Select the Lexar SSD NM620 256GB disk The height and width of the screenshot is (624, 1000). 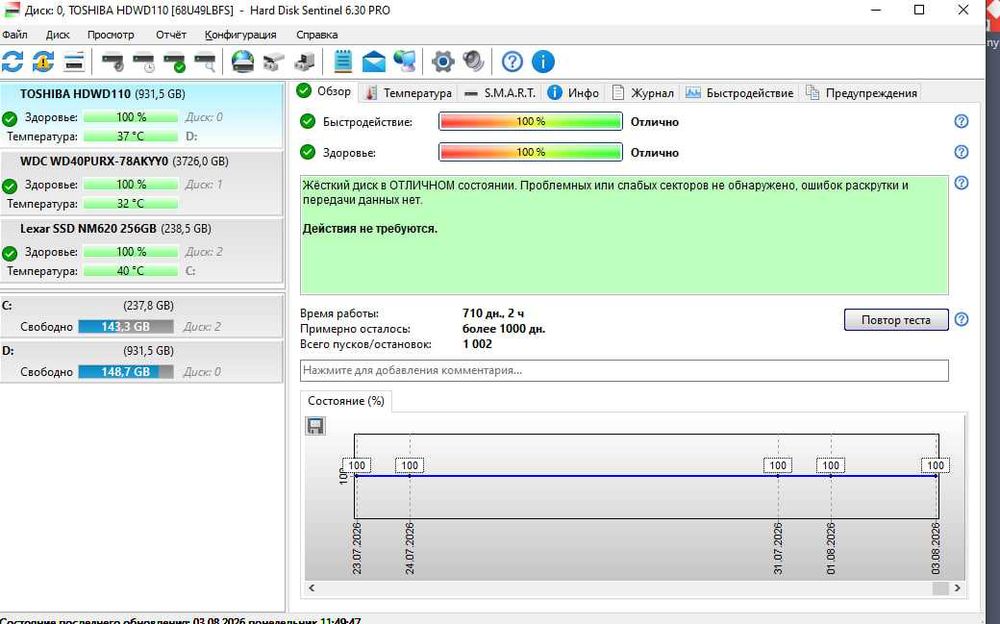pyautogui.click(x=141, y=251)
